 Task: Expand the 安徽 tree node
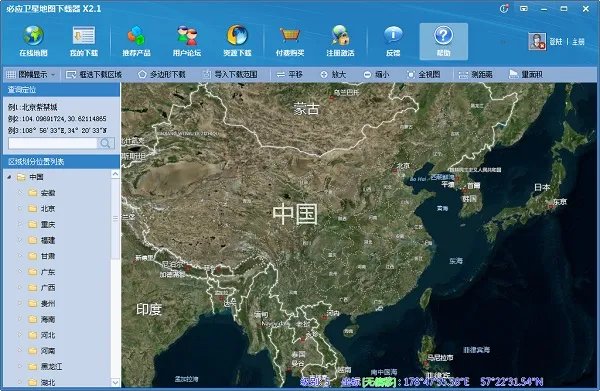point(20,193)
